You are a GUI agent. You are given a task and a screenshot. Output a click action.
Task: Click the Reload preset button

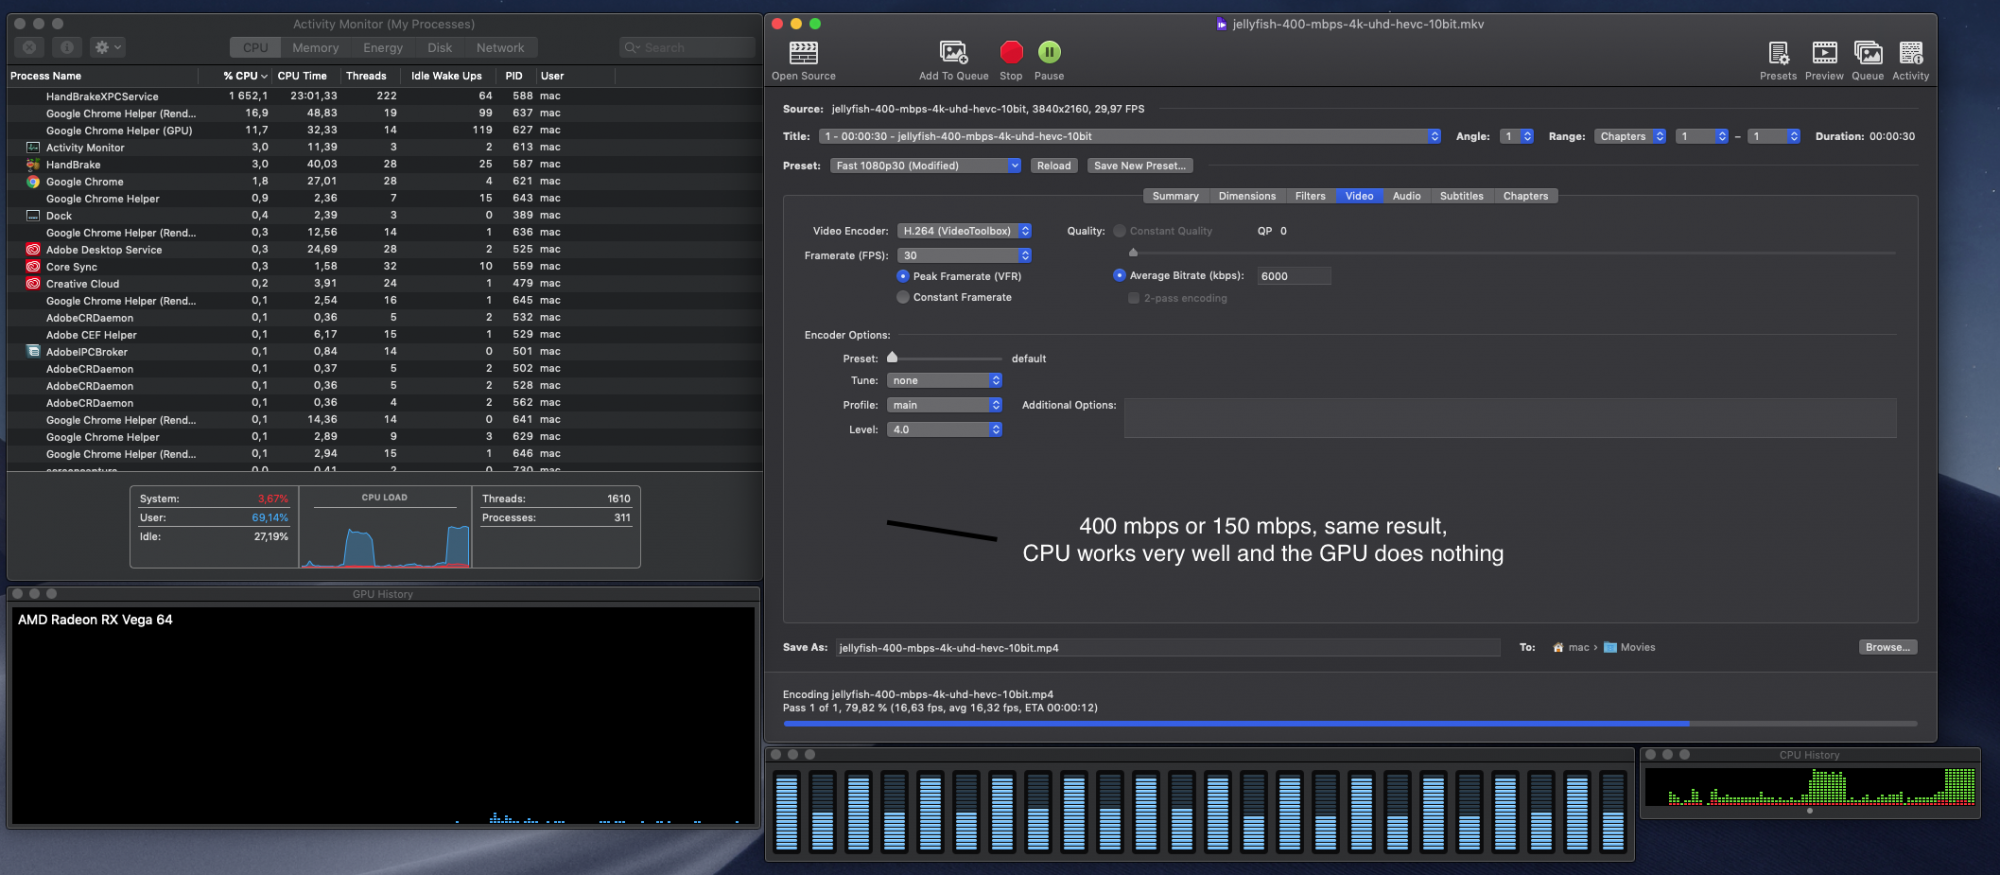tap(1053, 166)
